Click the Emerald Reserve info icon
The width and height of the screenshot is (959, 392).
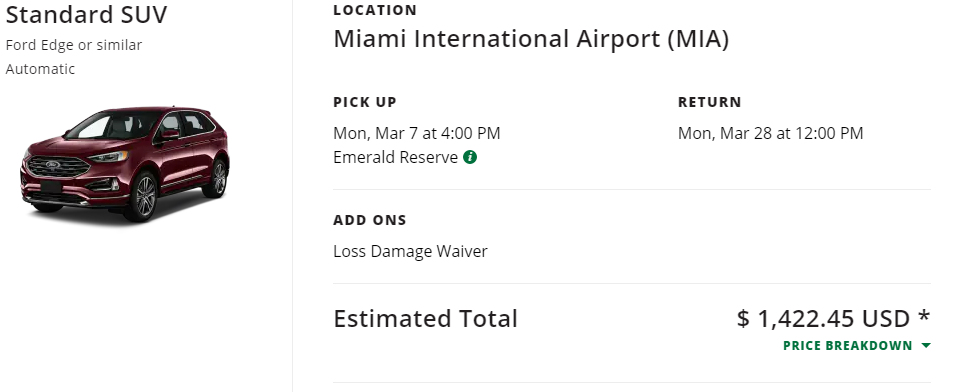pos(470,157)
